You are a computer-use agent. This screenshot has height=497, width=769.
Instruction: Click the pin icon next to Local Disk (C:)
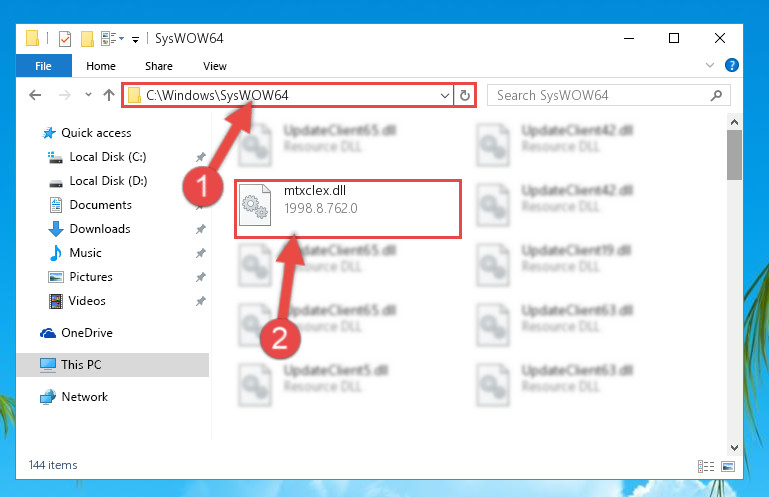201,157
